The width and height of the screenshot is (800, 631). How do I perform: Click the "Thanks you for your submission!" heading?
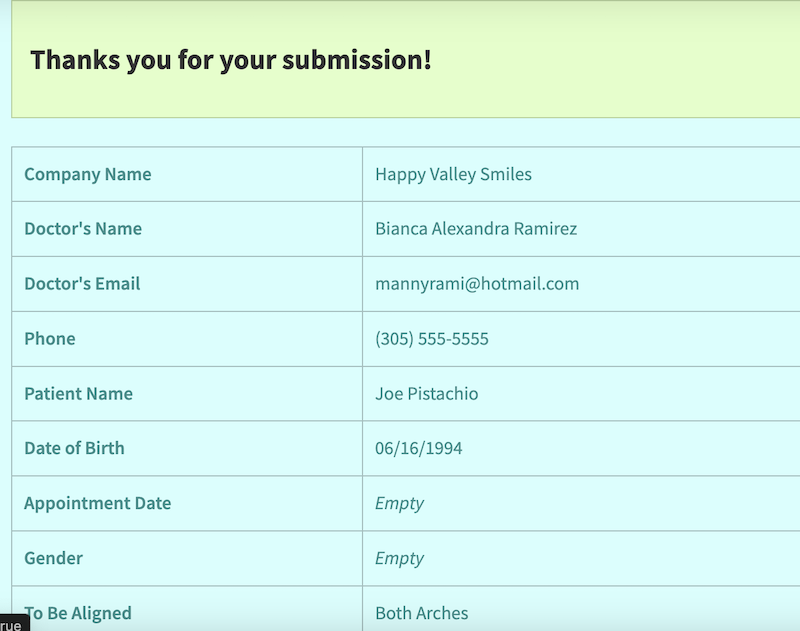(x=231, y=60)
